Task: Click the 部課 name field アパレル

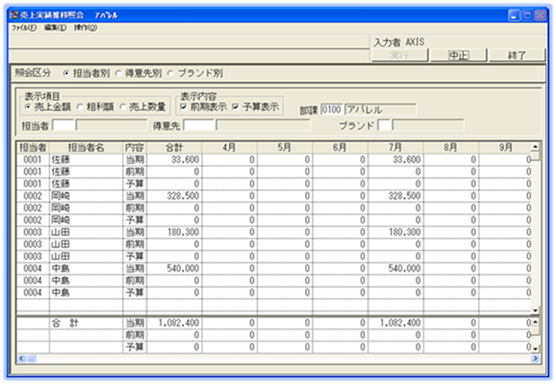Action: (x=380, y=110)
